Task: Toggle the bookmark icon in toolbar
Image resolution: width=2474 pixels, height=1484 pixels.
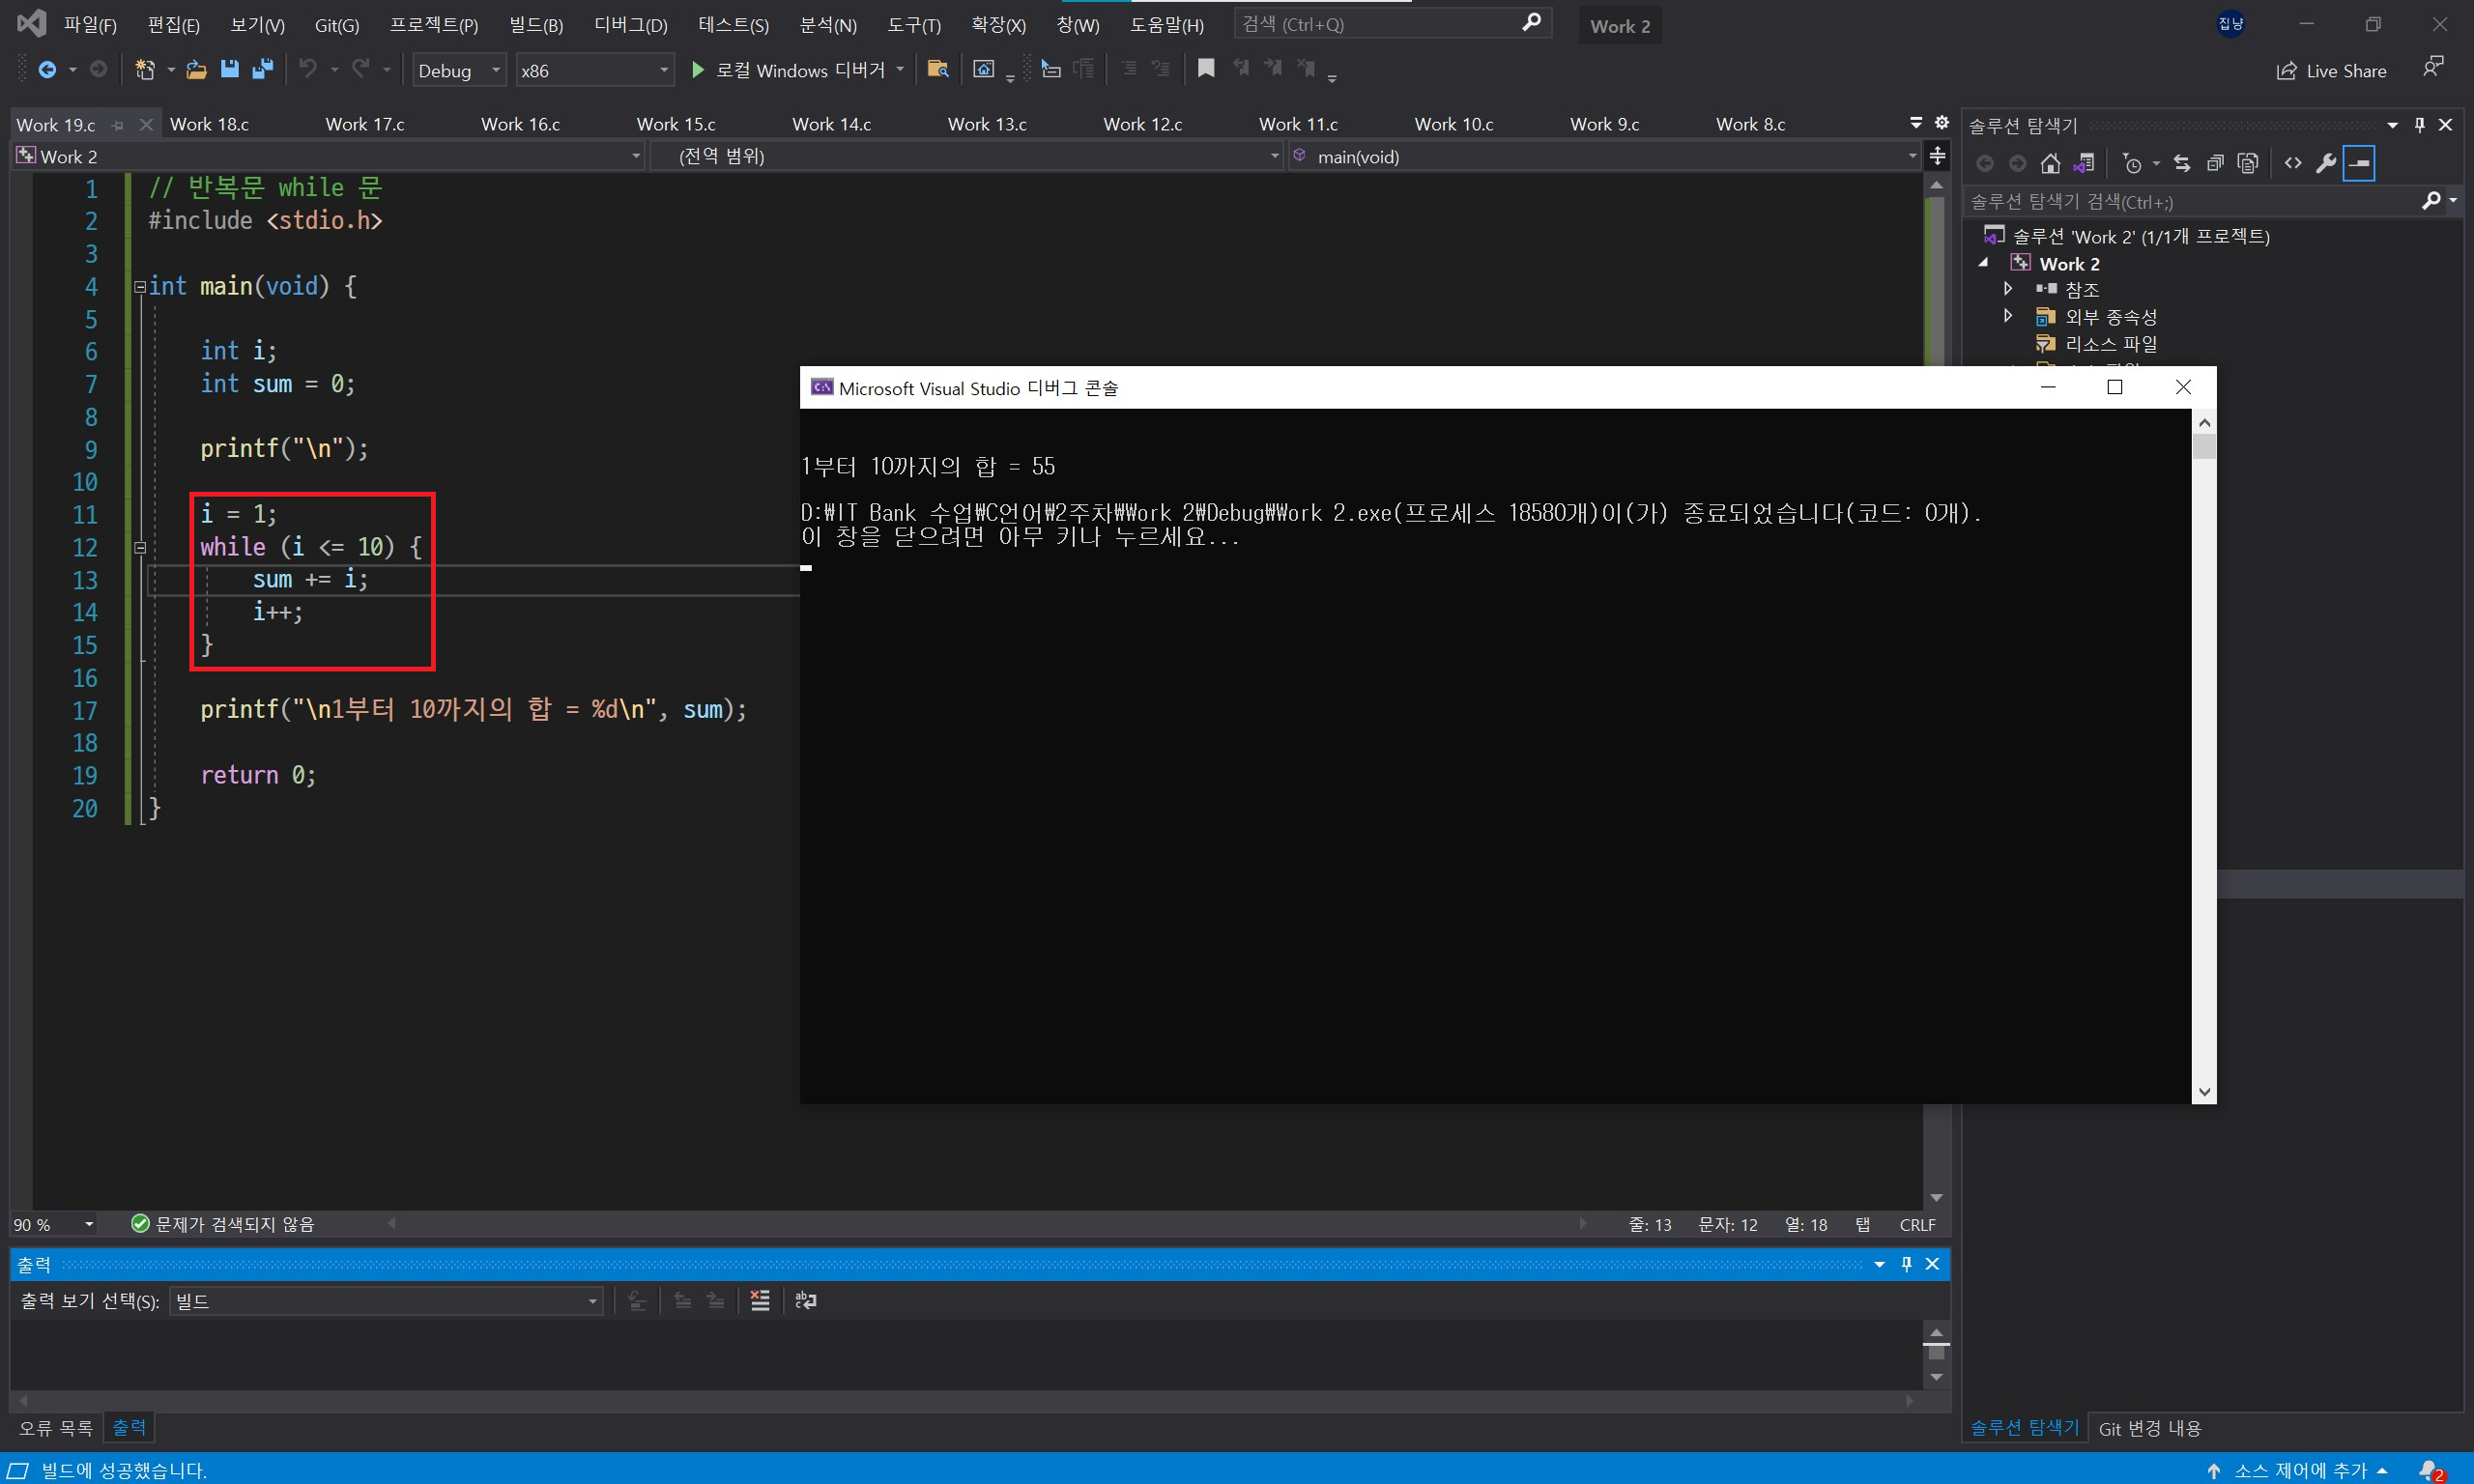Action: coord(1206,68)
